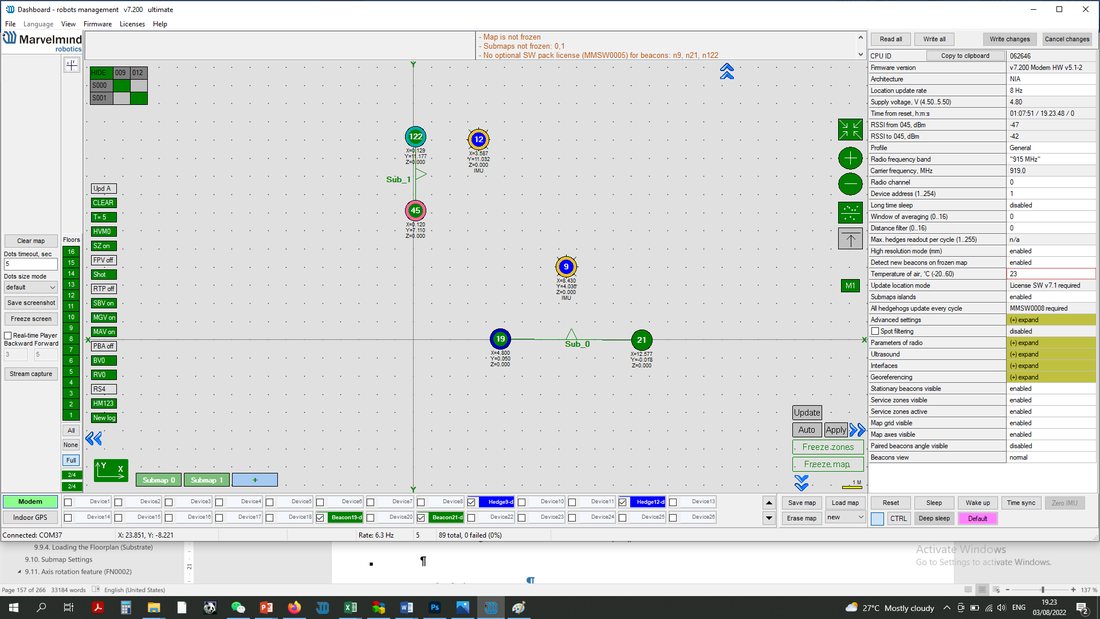Viewport: 1100px width, 619px height.
Task: Click the XY axis orientation icon
Action: point(111,470)
